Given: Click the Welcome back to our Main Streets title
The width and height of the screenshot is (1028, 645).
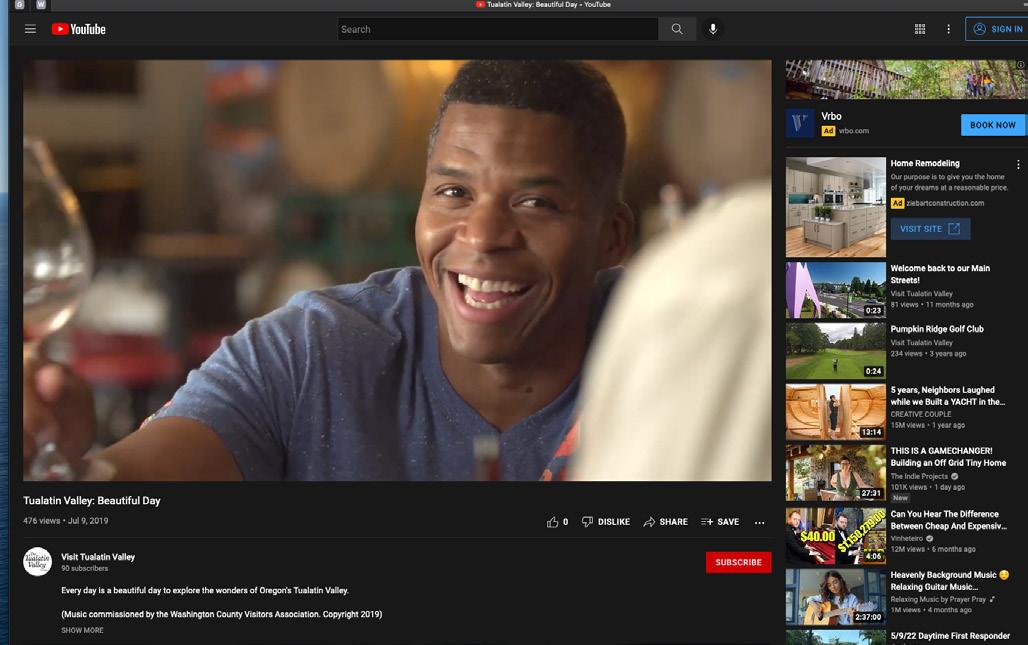Looking at the screenshot, I should point(940,274).
